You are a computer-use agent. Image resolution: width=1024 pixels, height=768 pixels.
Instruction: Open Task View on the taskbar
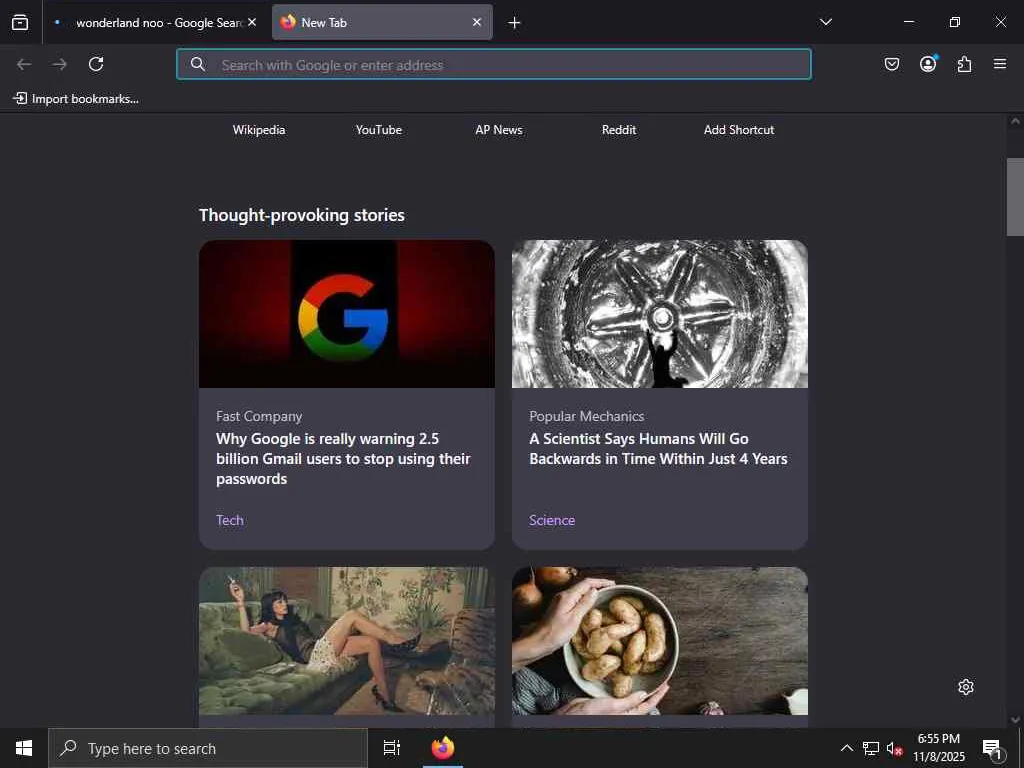tap(391, 748)
